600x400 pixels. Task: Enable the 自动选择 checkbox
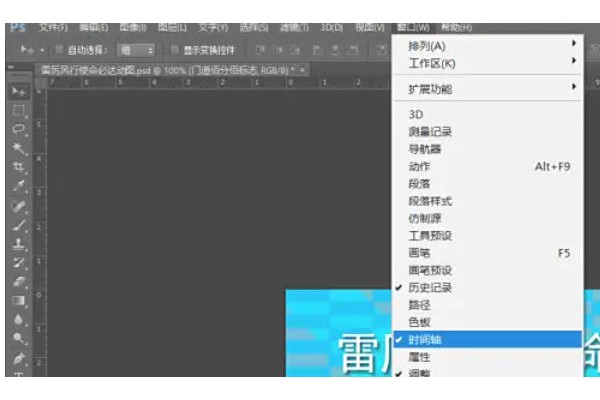point(59,50)
